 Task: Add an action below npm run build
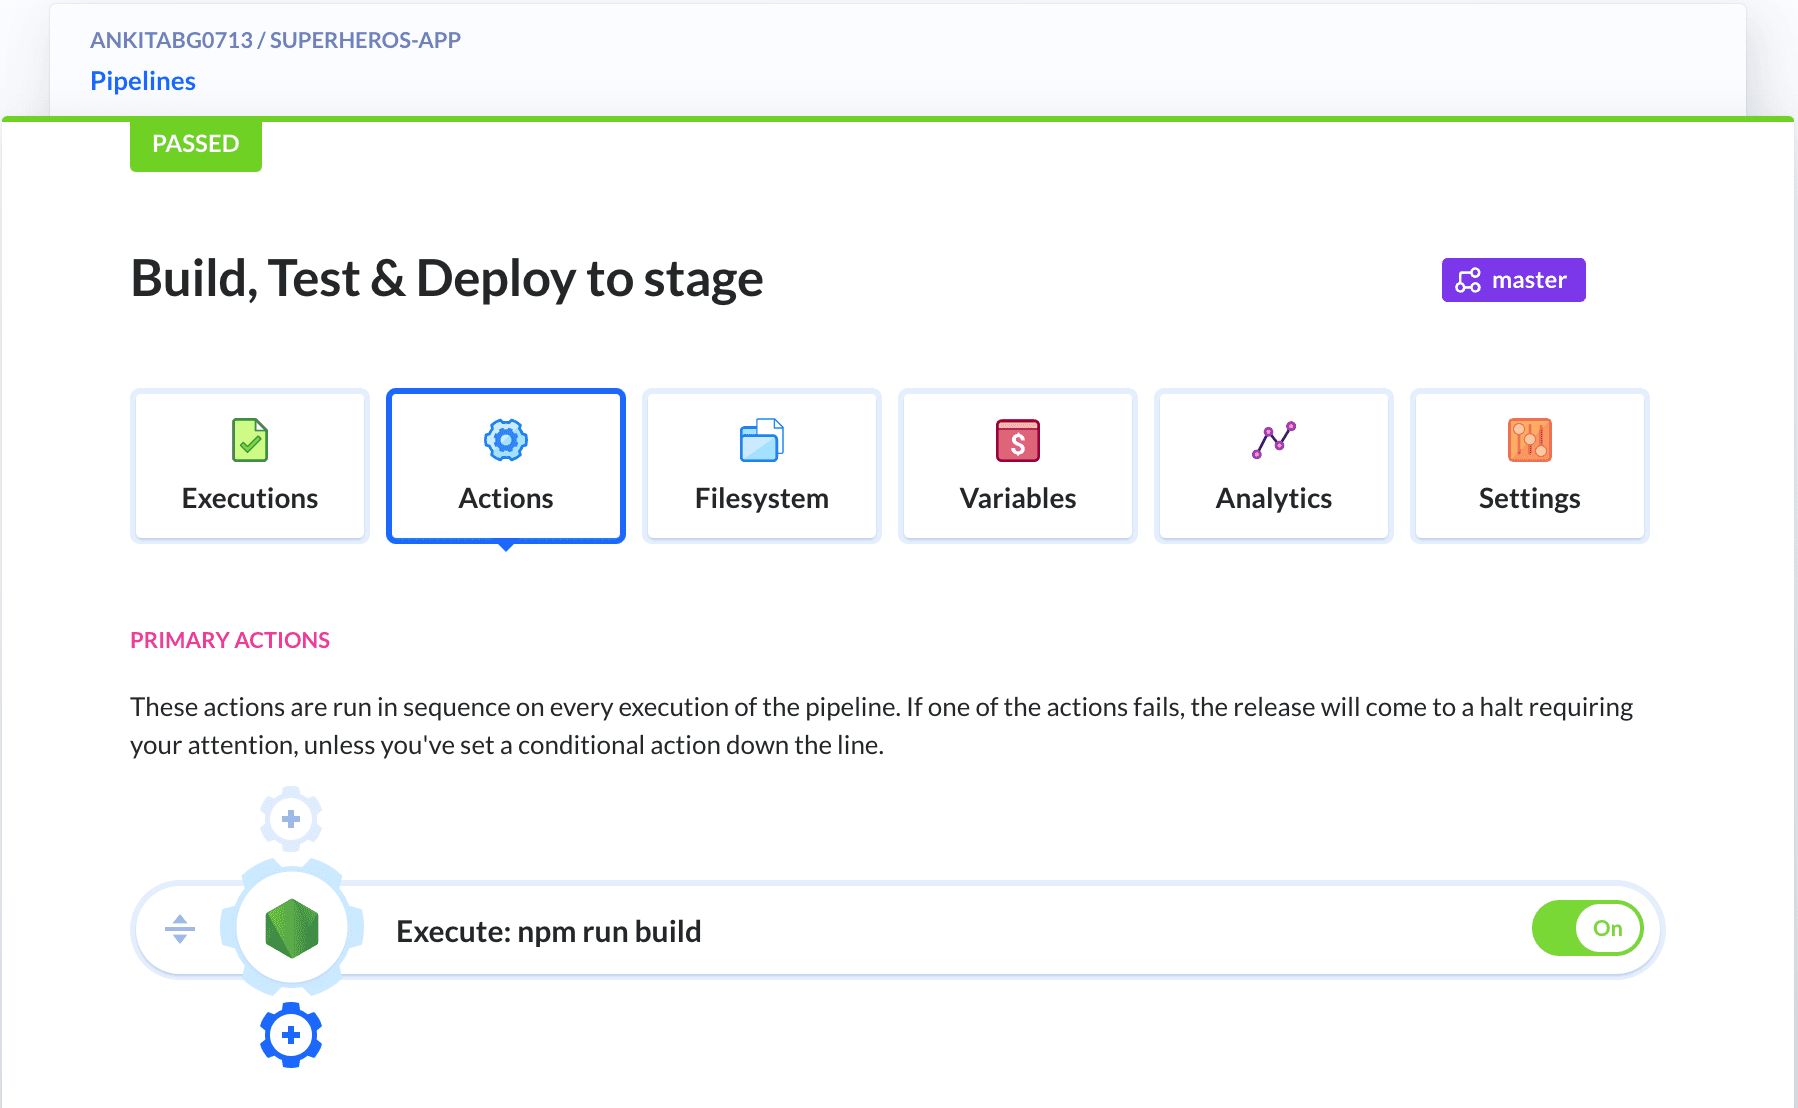point(291,1036)
